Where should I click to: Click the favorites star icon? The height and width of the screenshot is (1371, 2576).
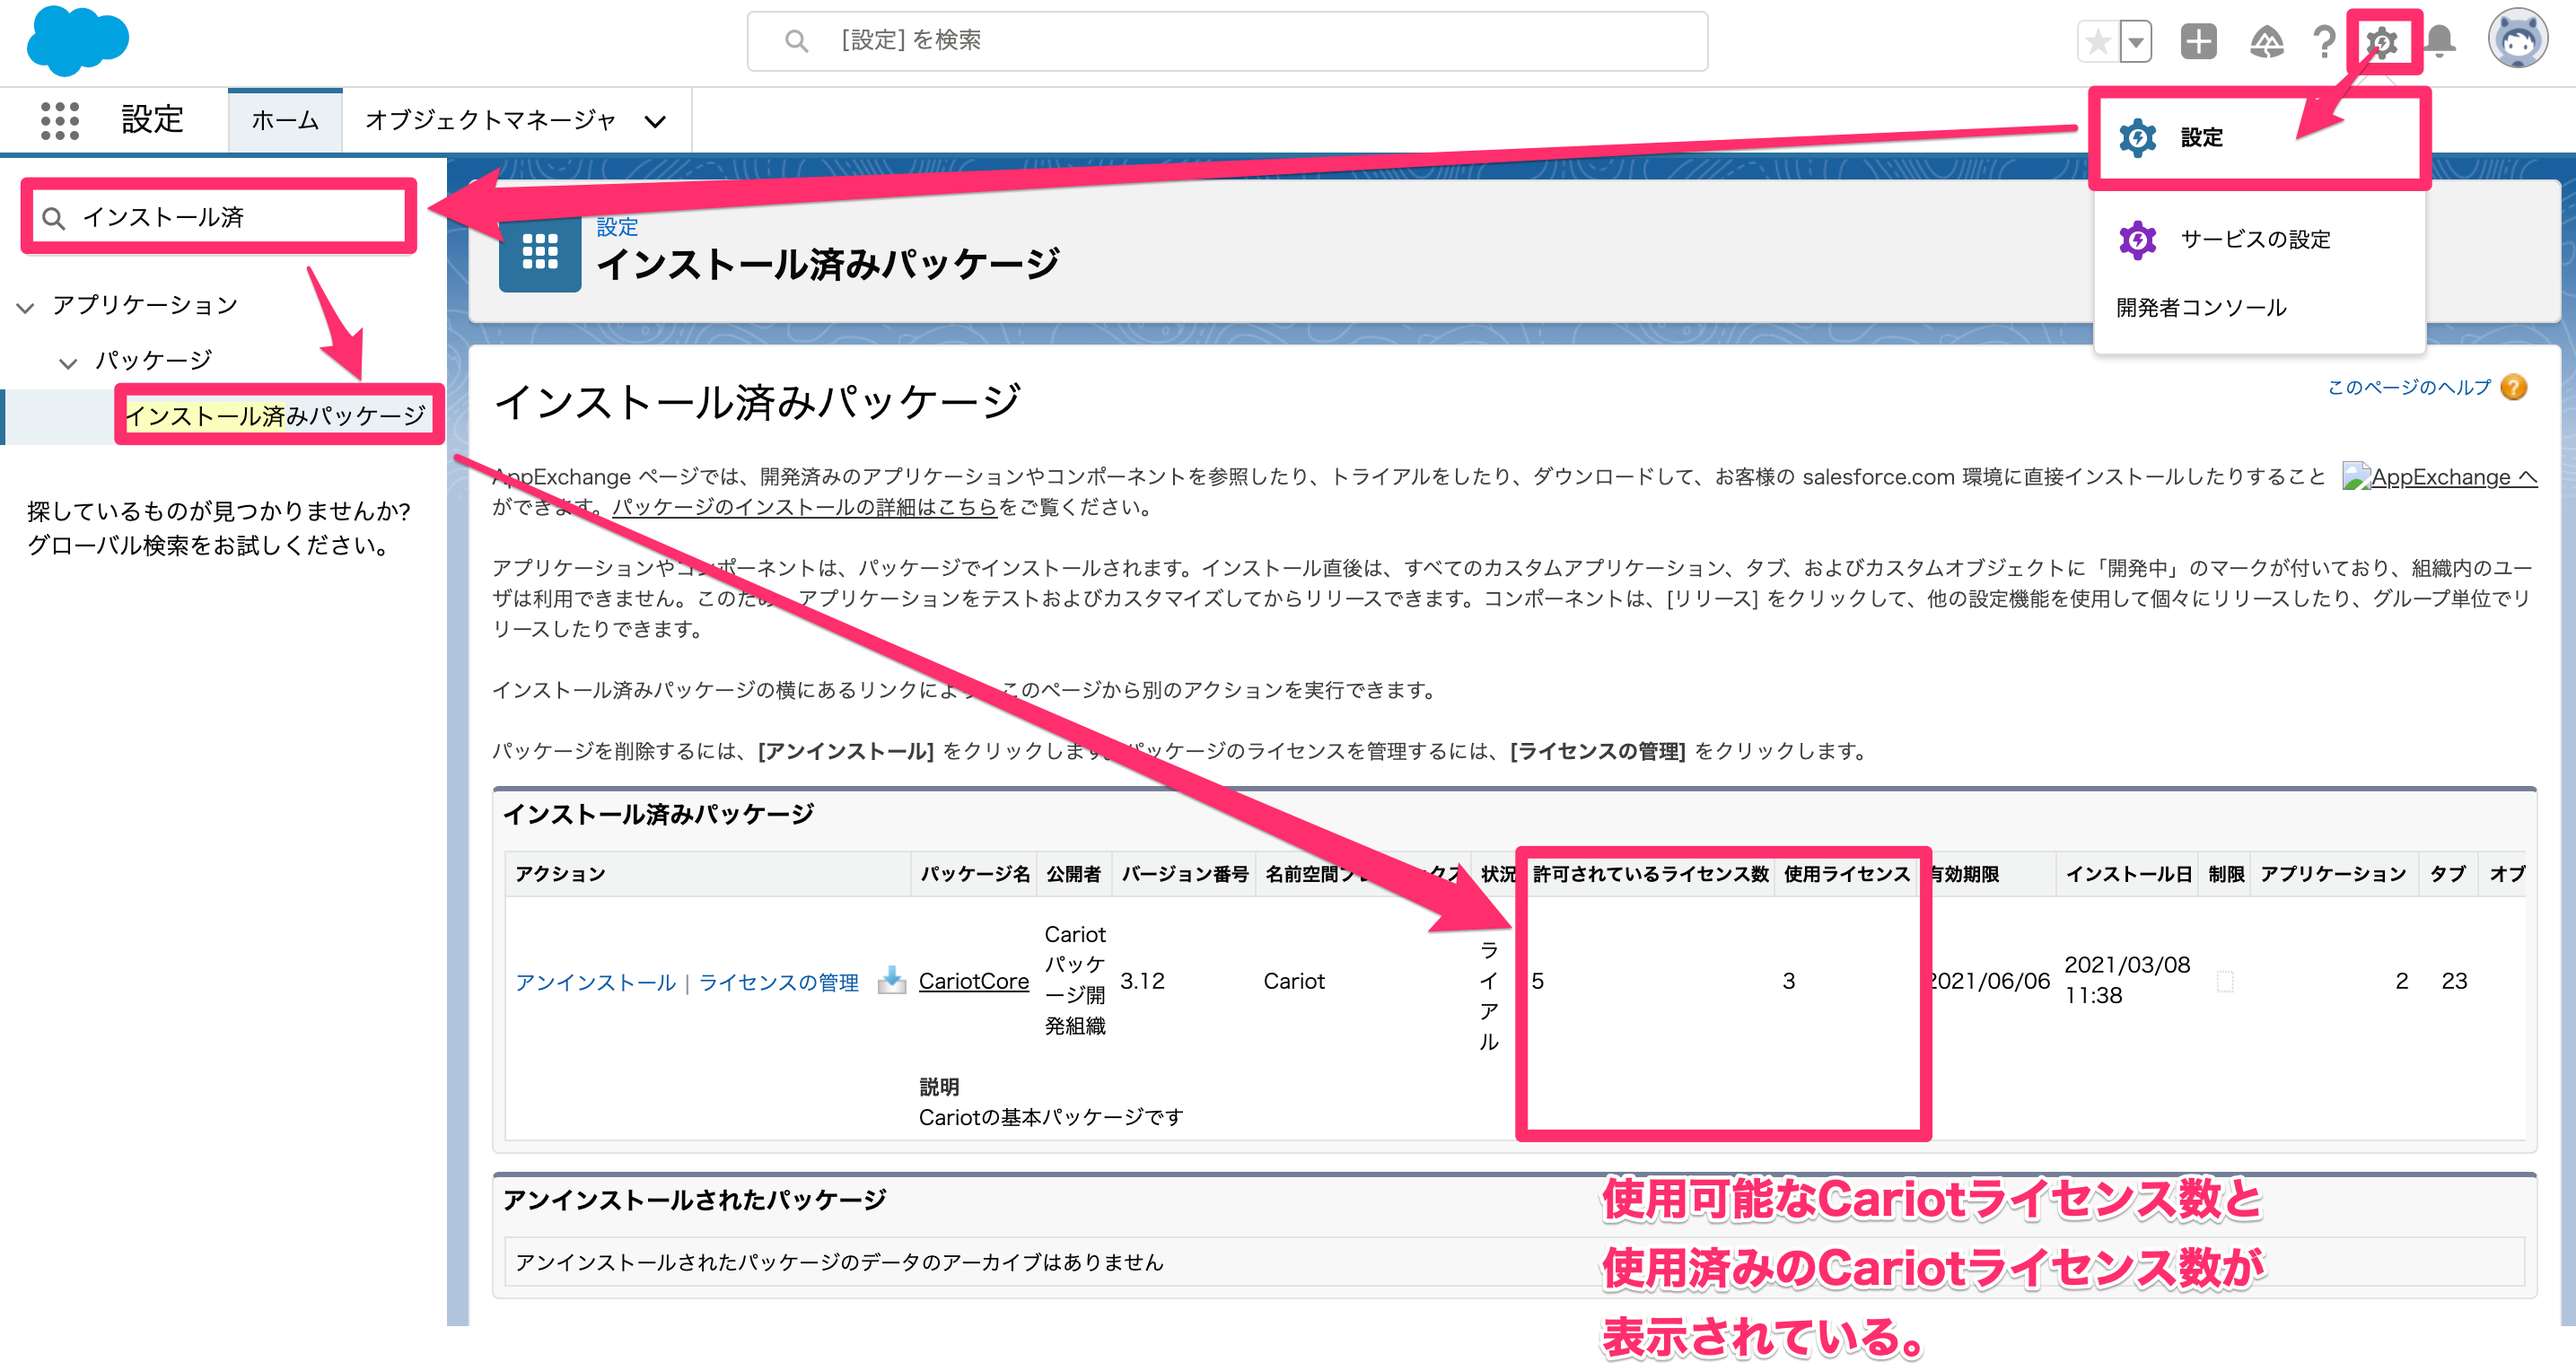pyautogui.click(x=2098, y=42)
